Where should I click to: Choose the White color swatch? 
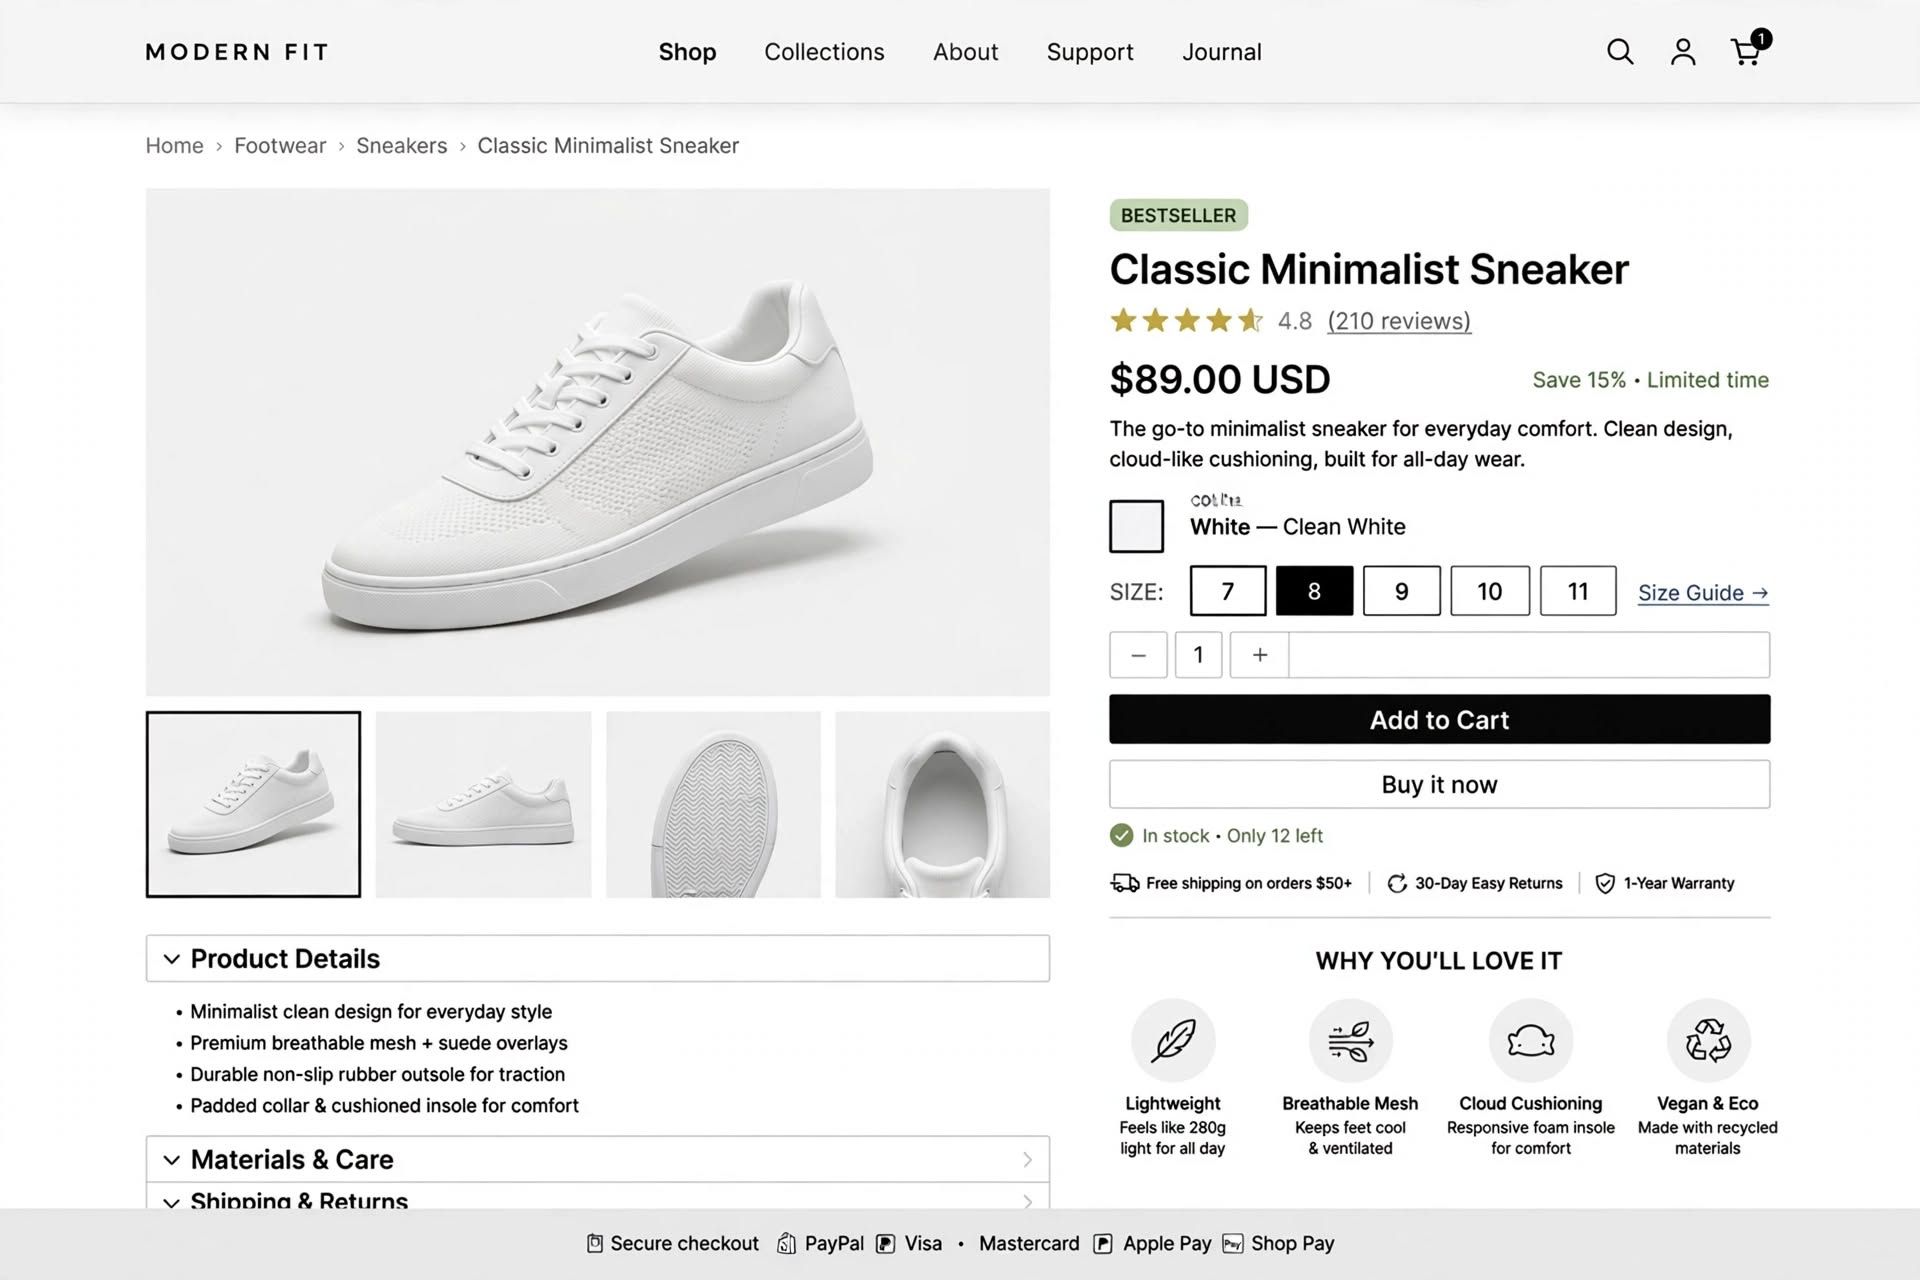click(1136, 526)
